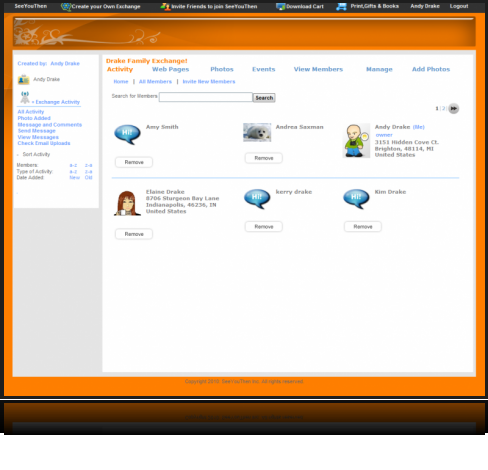Open the Events tab
The width and height of the screenshot is (488, 470).
(263, 69)
